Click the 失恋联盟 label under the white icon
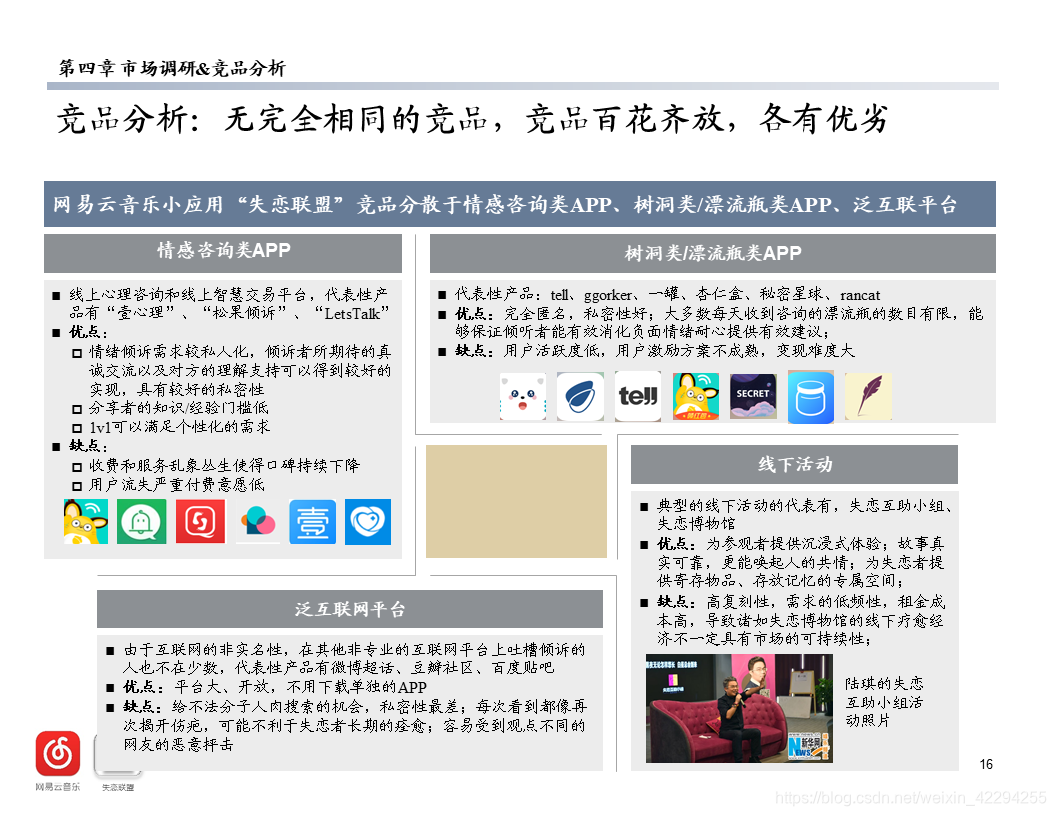 [x=118, y=787]
